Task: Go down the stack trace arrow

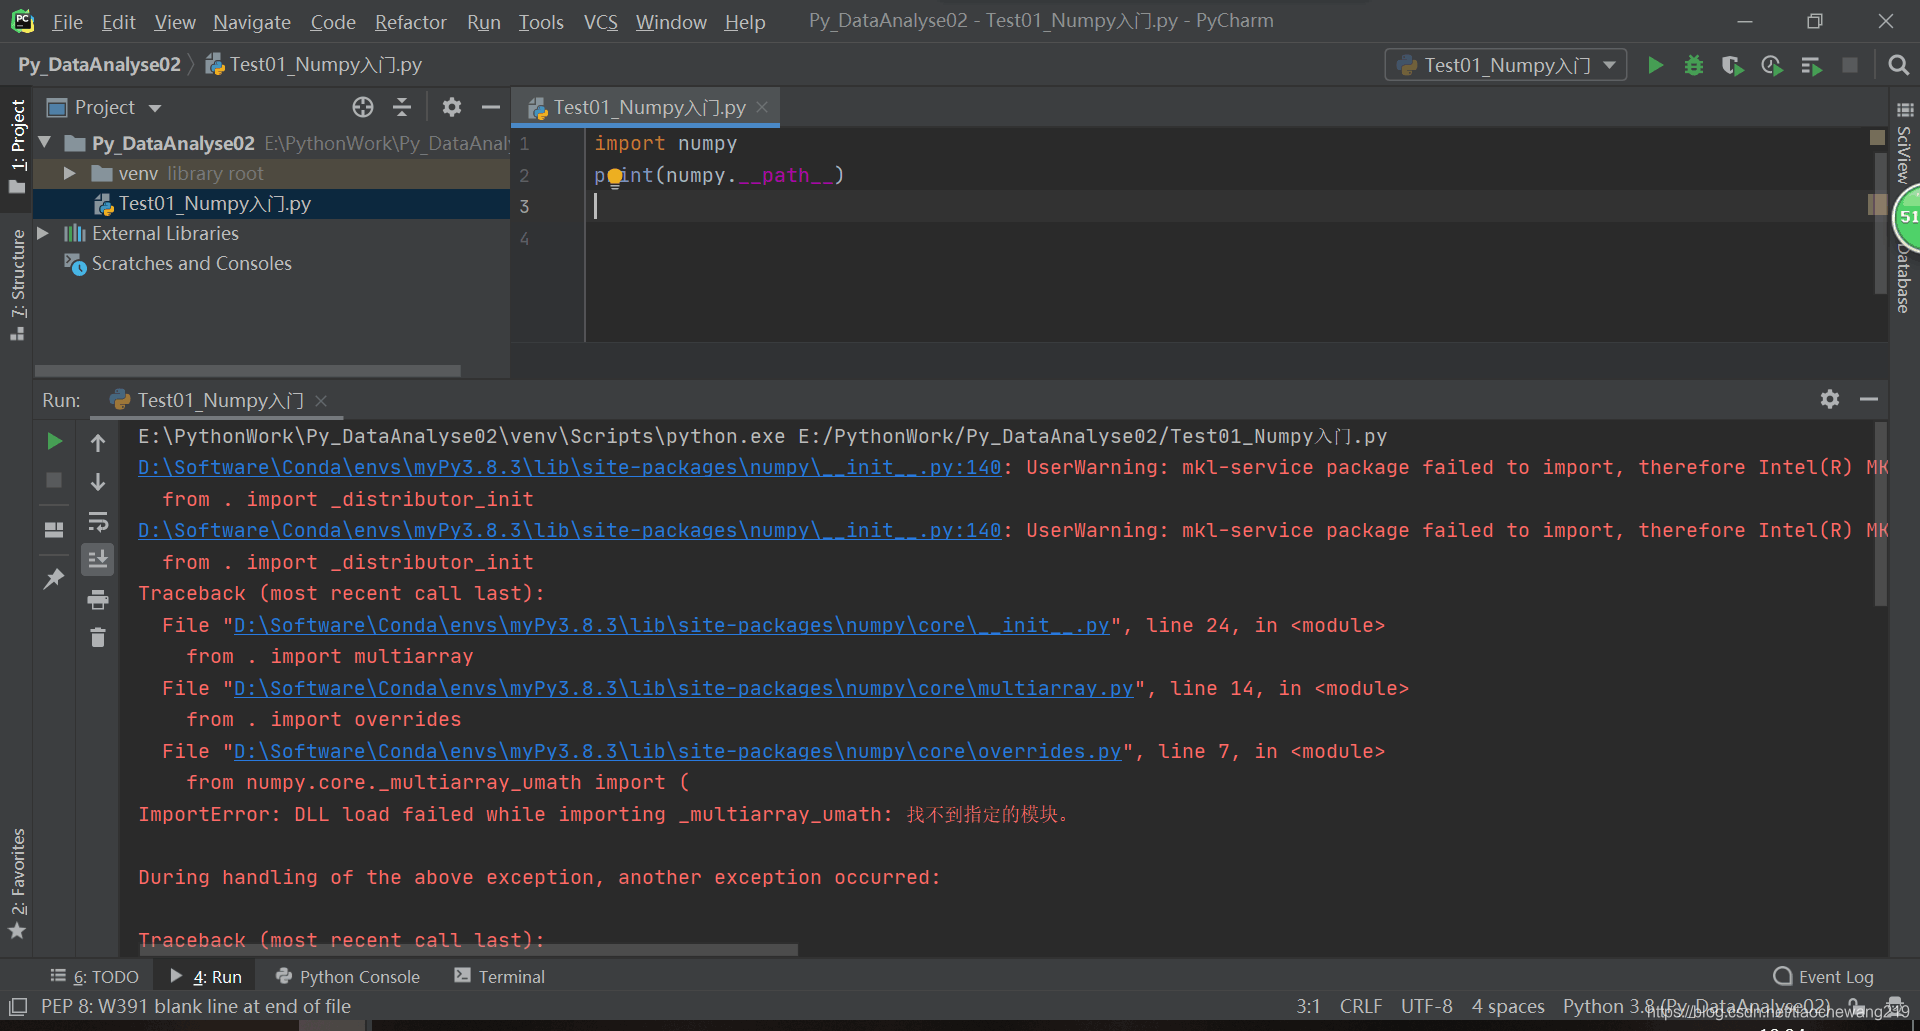Action: 98,481
